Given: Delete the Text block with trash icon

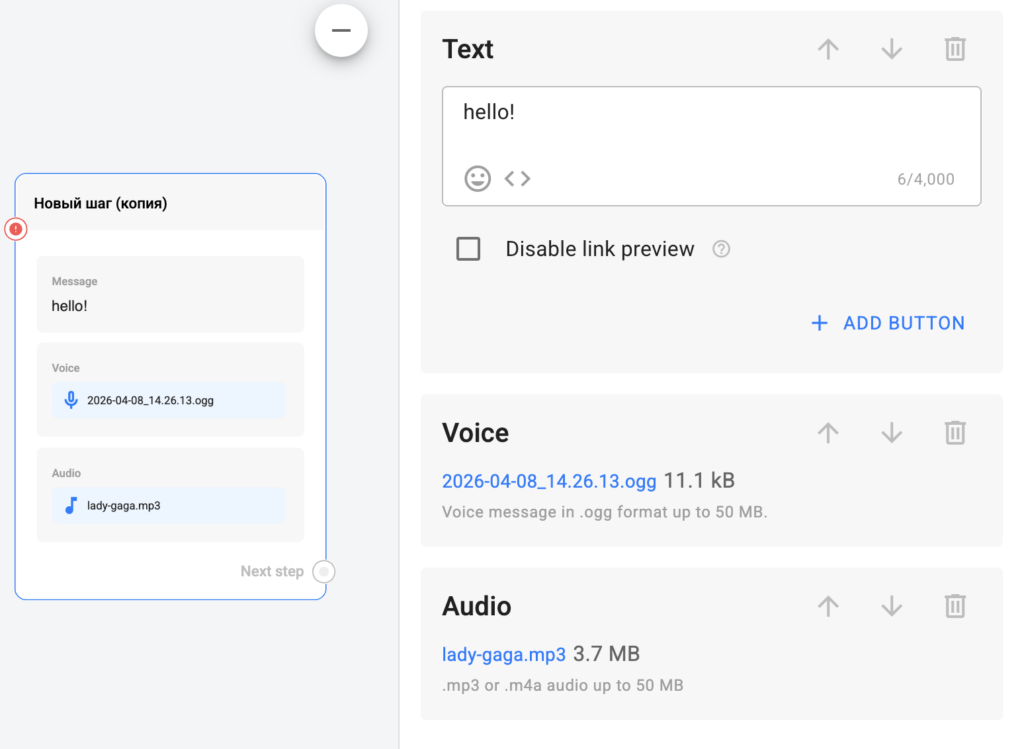Looking at the screenshot, I should point(955,49).
